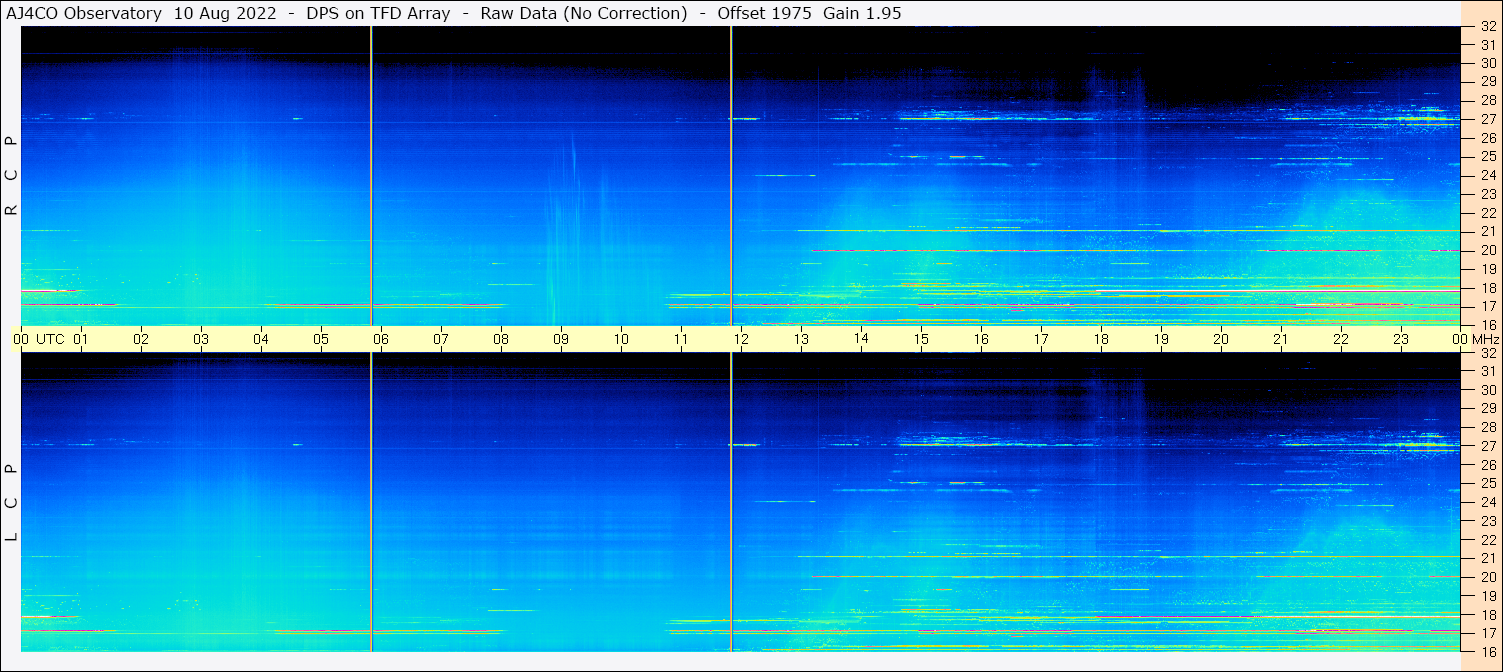The width and height of the screenshot is (1503, 672).
Task: Click the 08 hour tick label
Action: [501, 339]
